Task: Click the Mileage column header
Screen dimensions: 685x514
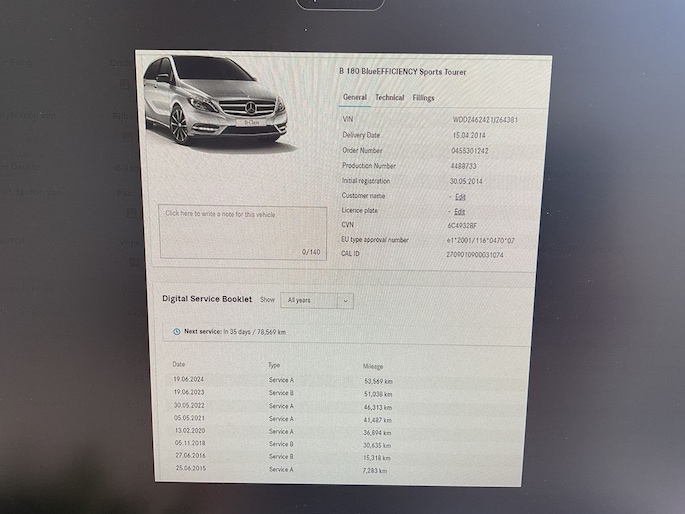Action: tap(372, 367)
